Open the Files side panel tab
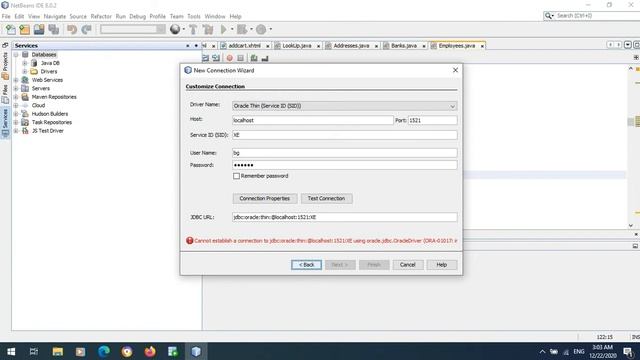 [5, 94]
